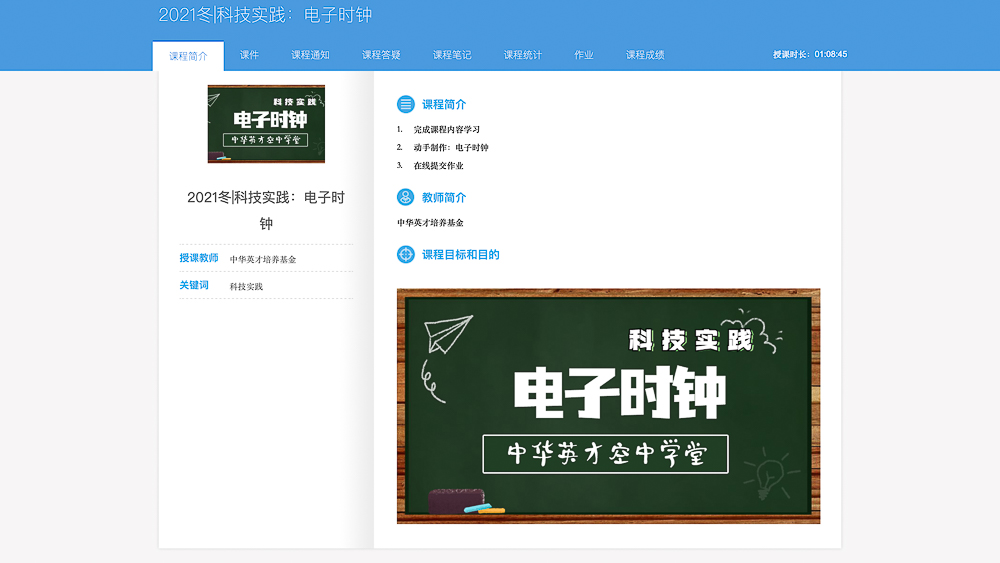Click the 在线提交作业 list item

(438, 166)
